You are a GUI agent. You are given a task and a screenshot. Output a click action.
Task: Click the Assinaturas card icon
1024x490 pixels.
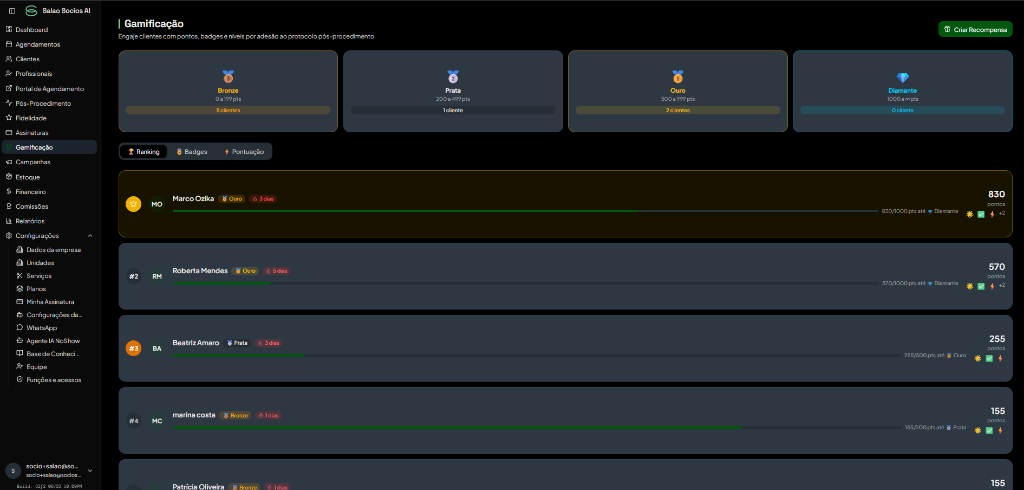(x=8, y=133)
